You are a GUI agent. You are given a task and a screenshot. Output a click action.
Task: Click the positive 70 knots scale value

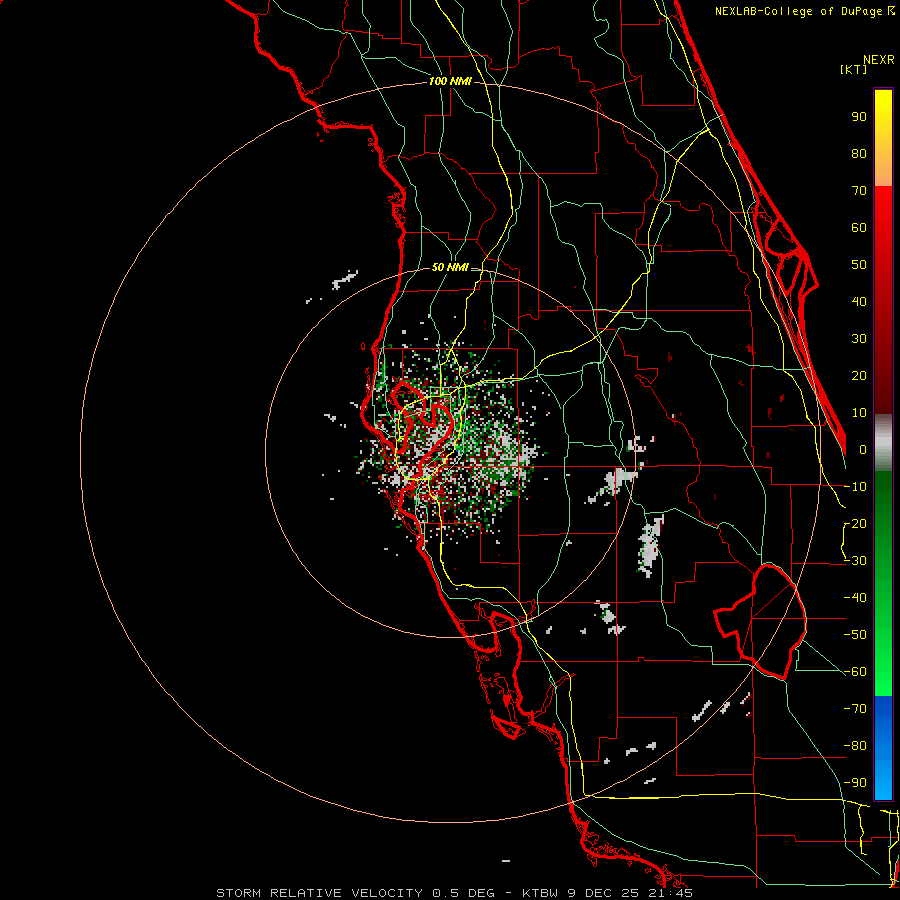tap(859, 191)
